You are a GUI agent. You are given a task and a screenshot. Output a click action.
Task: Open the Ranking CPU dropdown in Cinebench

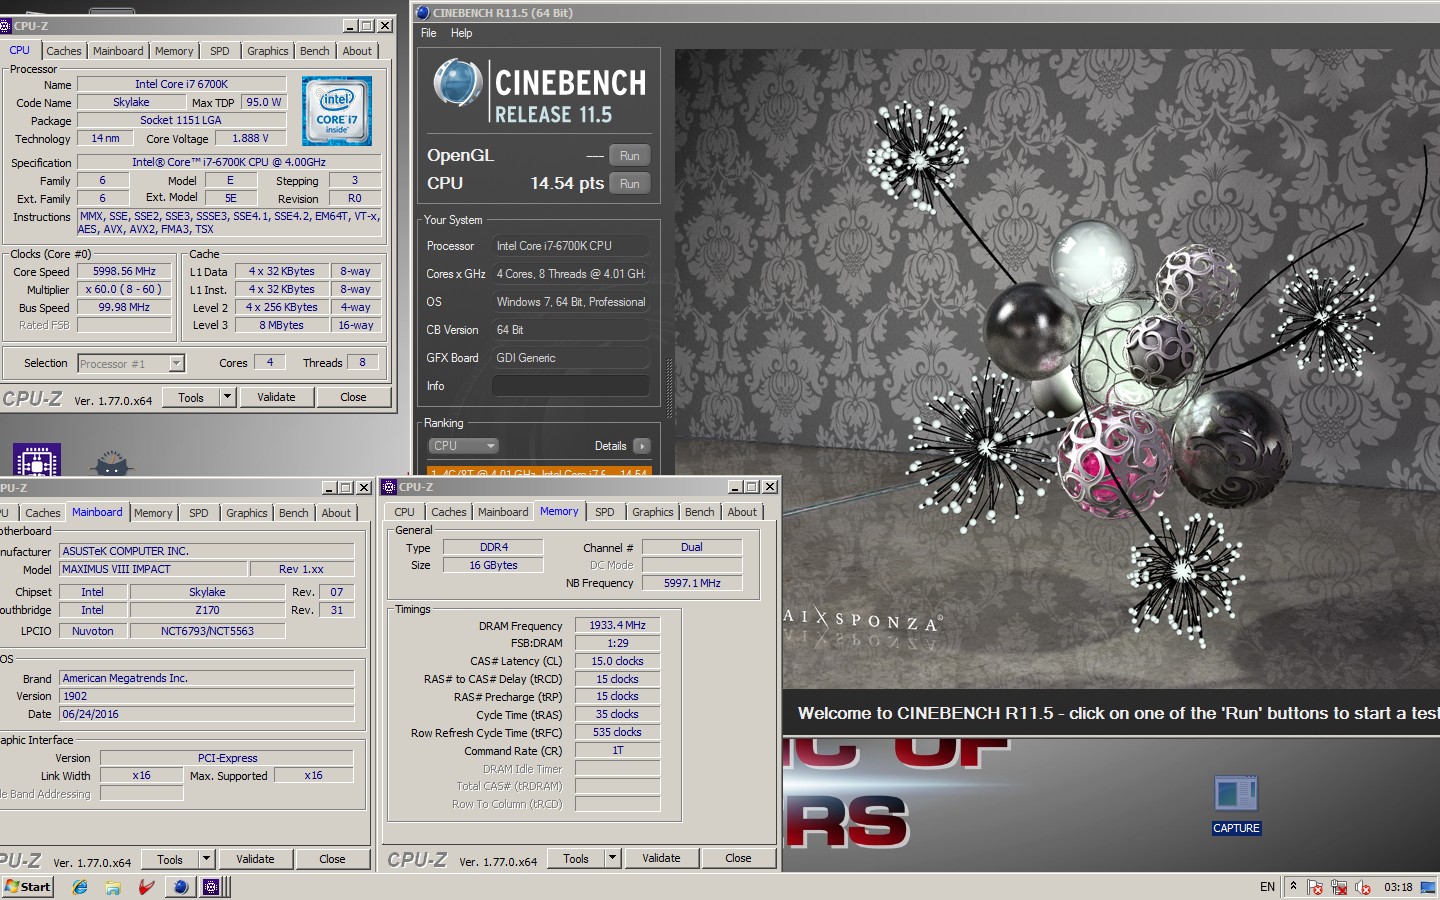(x=463, y=446)
